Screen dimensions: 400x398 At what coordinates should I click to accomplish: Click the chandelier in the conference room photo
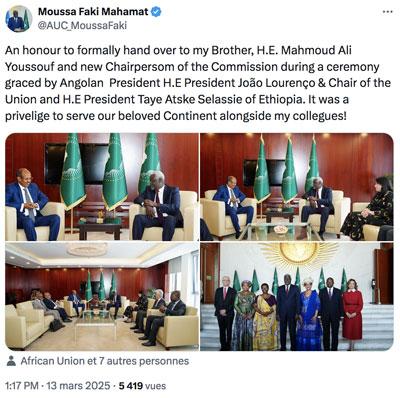[87, 249]
